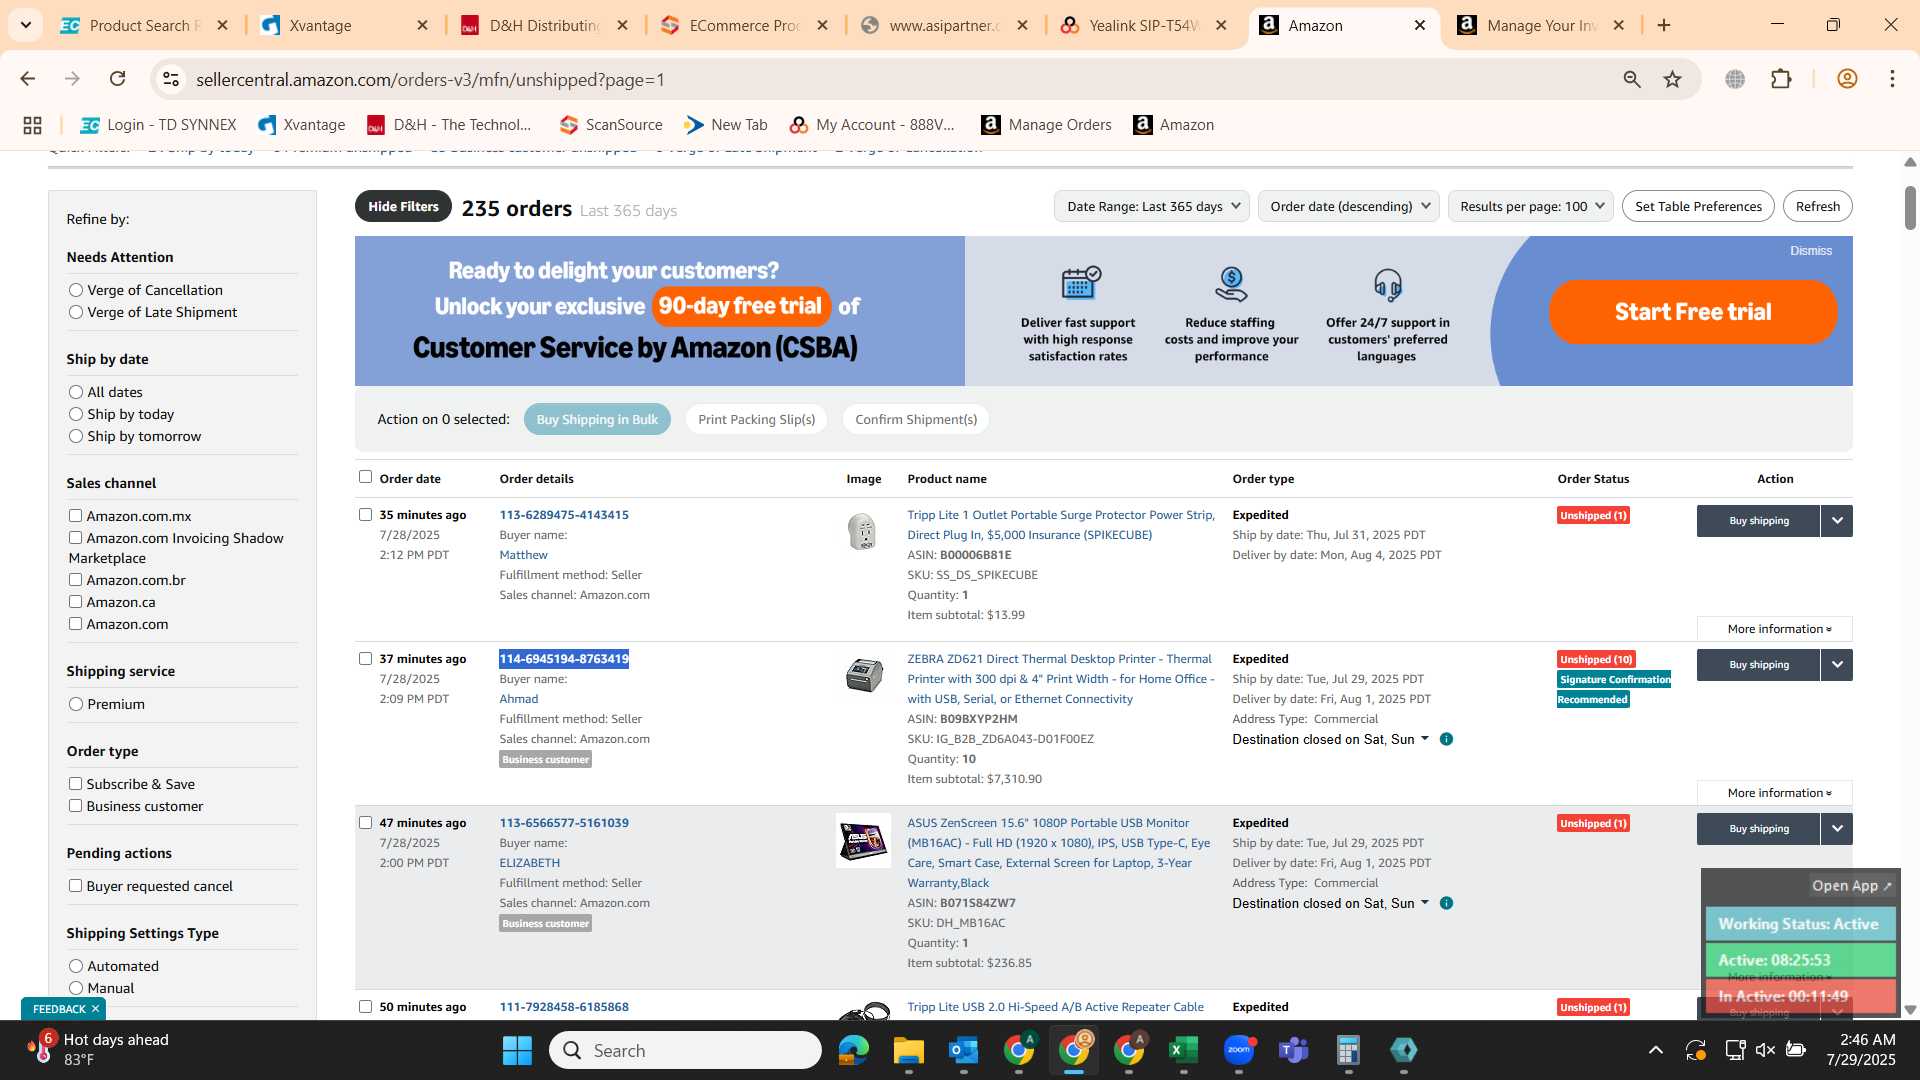Expand Buy shipping arrow for ZEBRA order

(x=1837, y=665)
